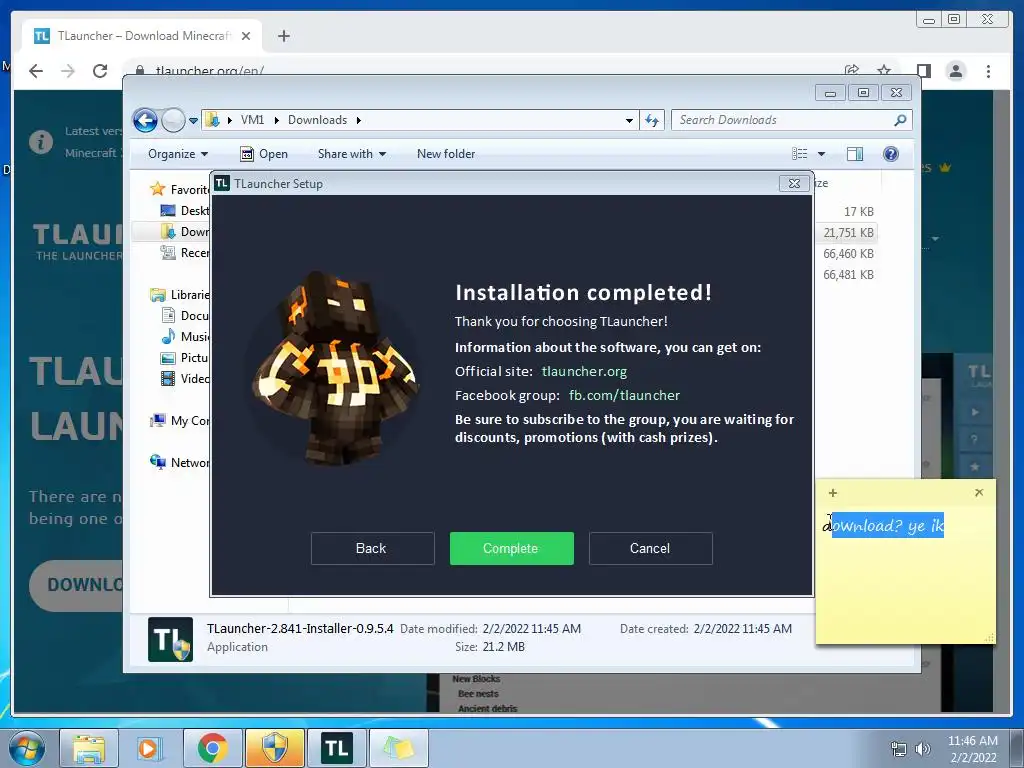The image size is (1024, 768).
Task: Open Windows Explorer from taskbar
Action: tap(89, 748)
